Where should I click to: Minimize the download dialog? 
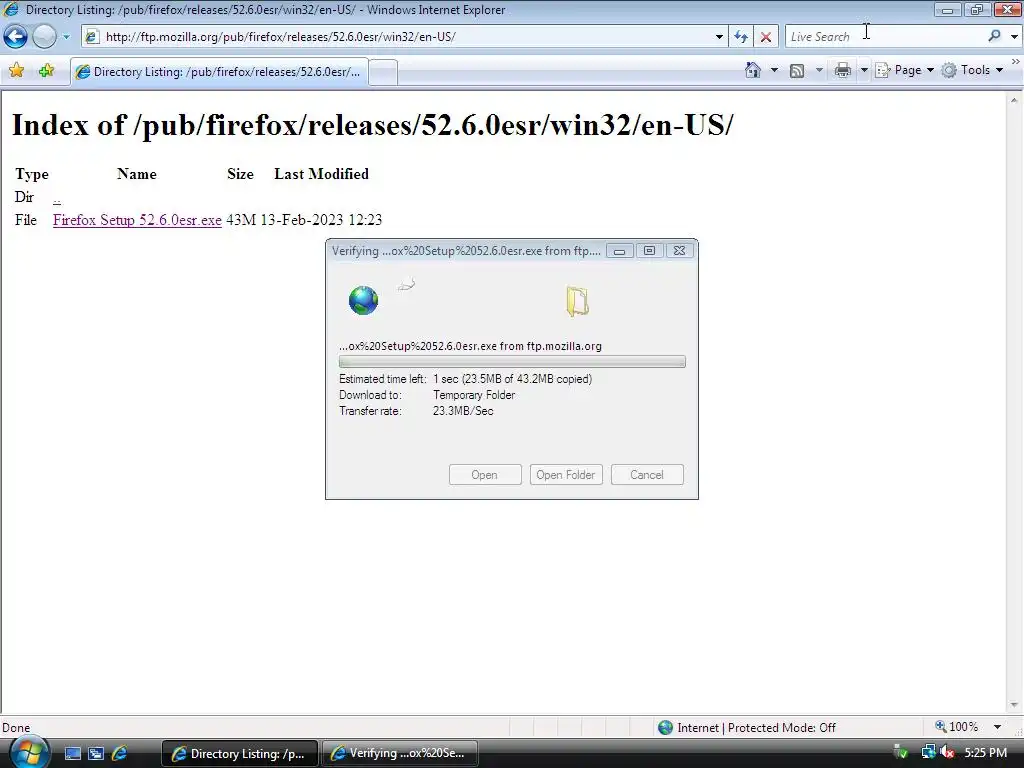(x=619, y=251)
